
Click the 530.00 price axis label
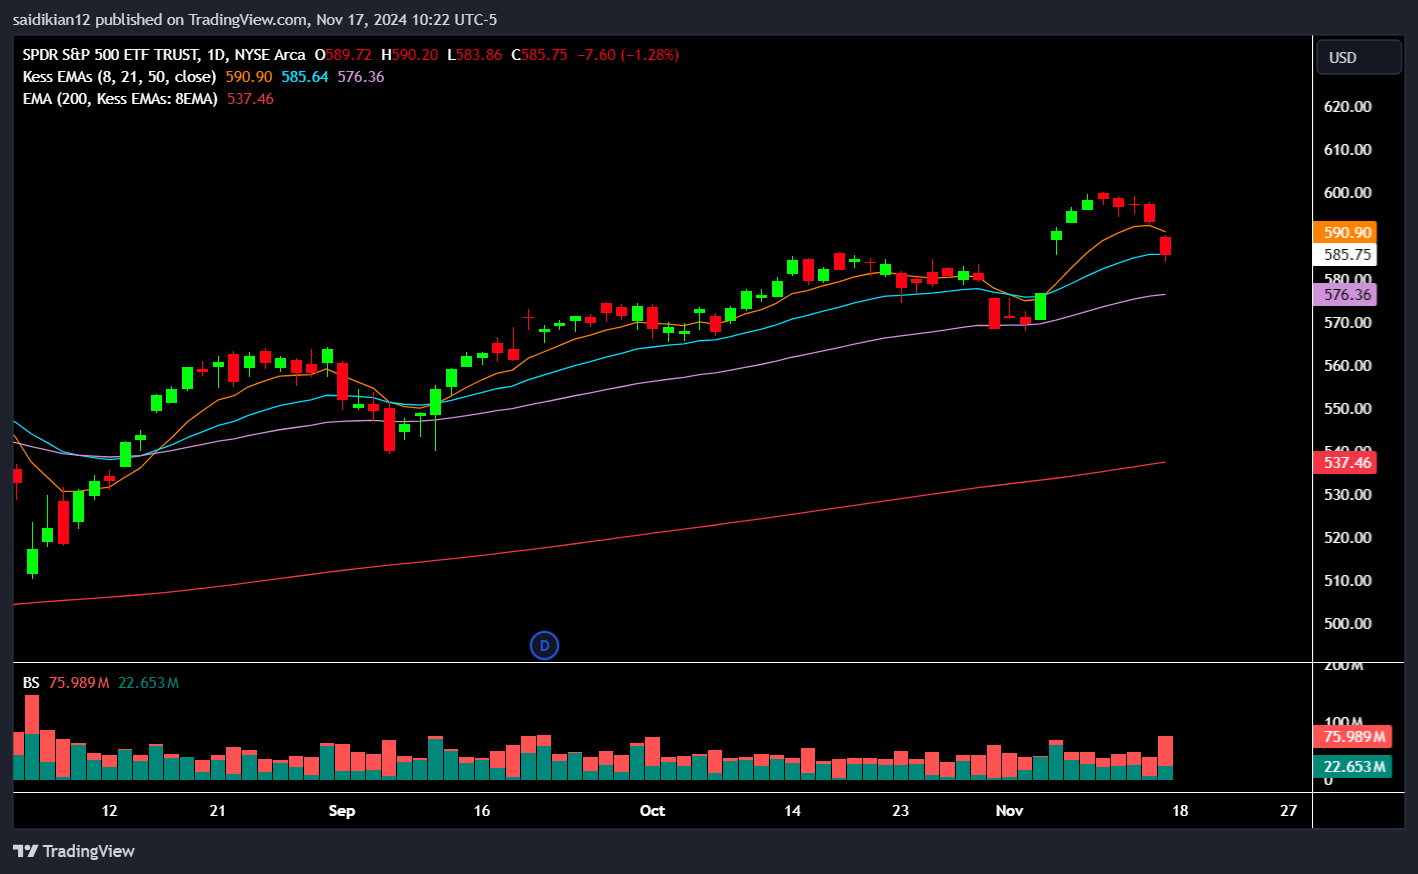[1347, 494]
